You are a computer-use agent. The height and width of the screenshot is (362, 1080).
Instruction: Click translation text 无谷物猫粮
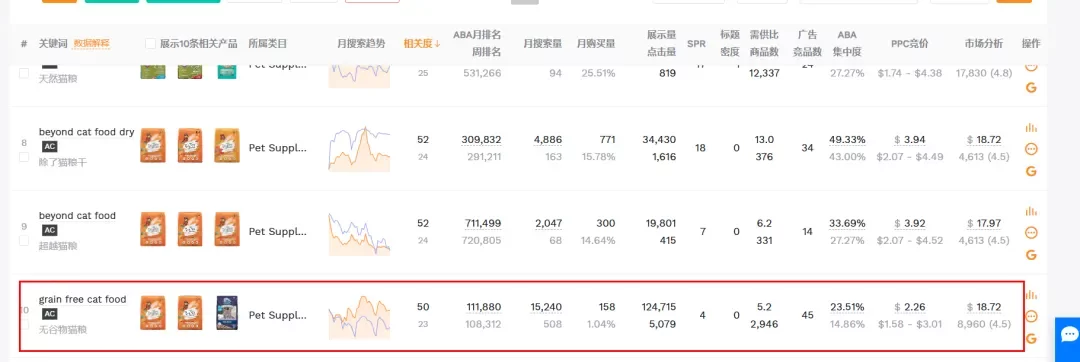[63, 330]
